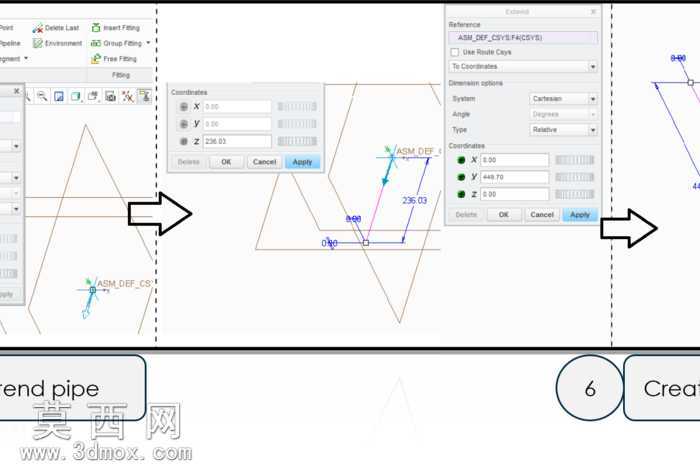Click Cancel in the middle Coordinates panel
700x465 pixels.
(x=264, y=162)
